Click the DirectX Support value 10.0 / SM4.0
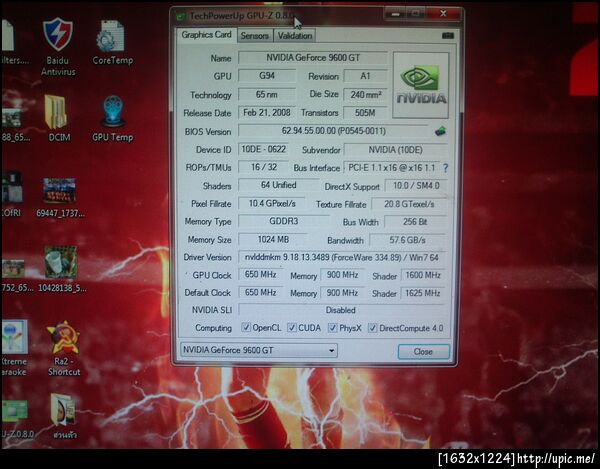 click(x=416, y=186)
